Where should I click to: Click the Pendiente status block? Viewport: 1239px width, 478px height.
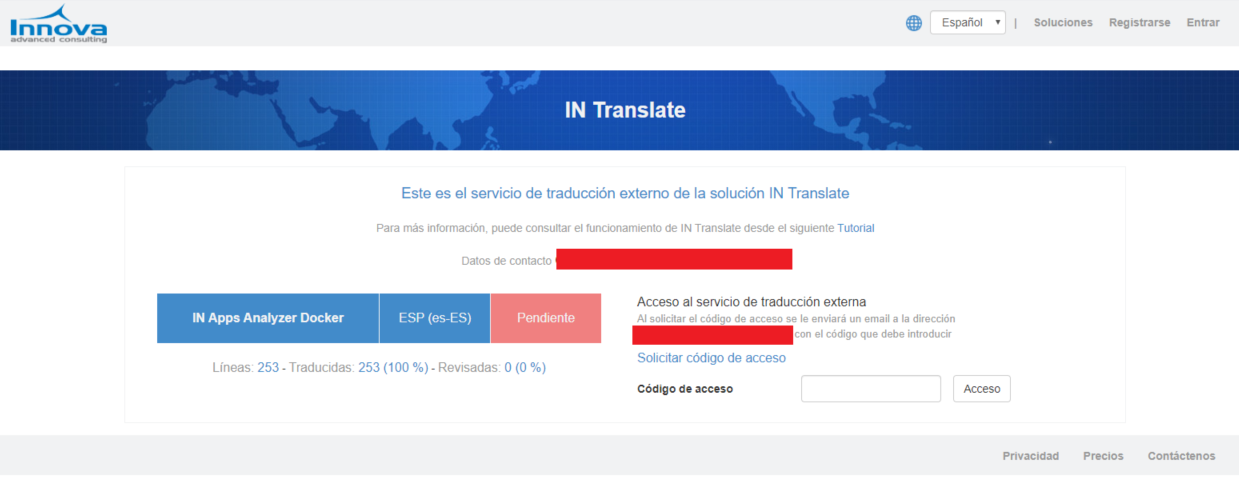(x=546, y=318)
